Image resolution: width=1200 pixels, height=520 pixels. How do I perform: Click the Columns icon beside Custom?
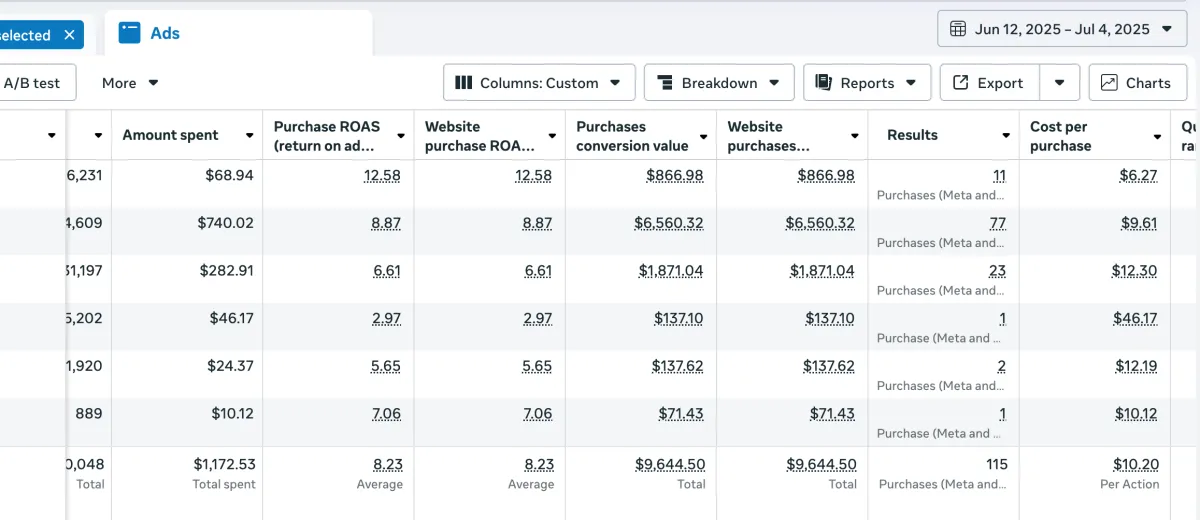(464, 83)
